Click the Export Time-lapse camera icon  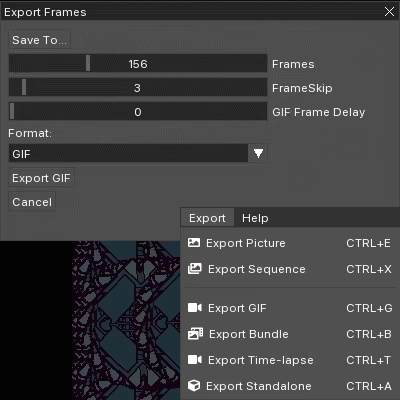tap(195, 360)
